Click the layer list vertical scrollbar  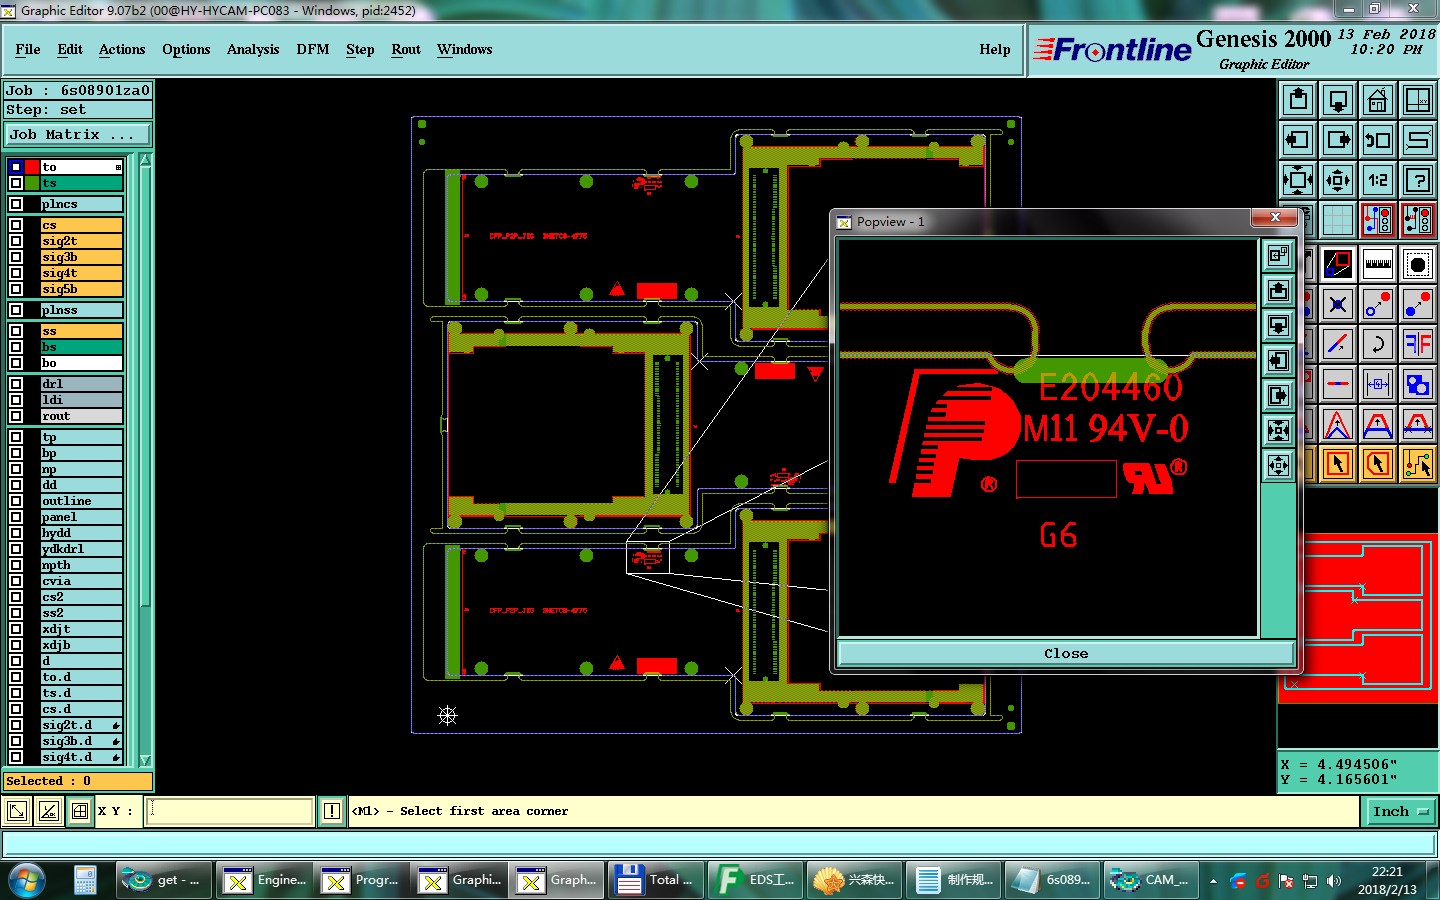coord(145,460)
